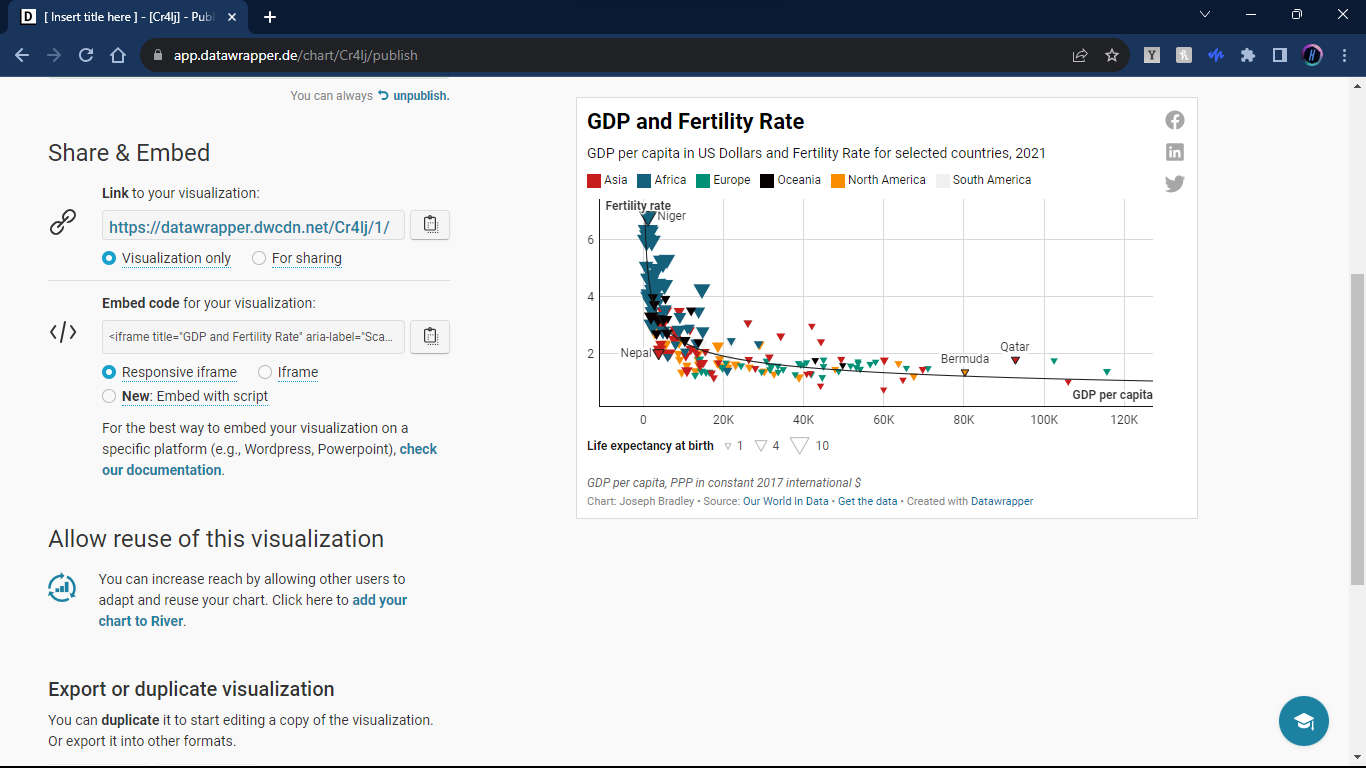Select New: Embed with script option
Viewport: 1366px width, 768px height.
point(110,396)
